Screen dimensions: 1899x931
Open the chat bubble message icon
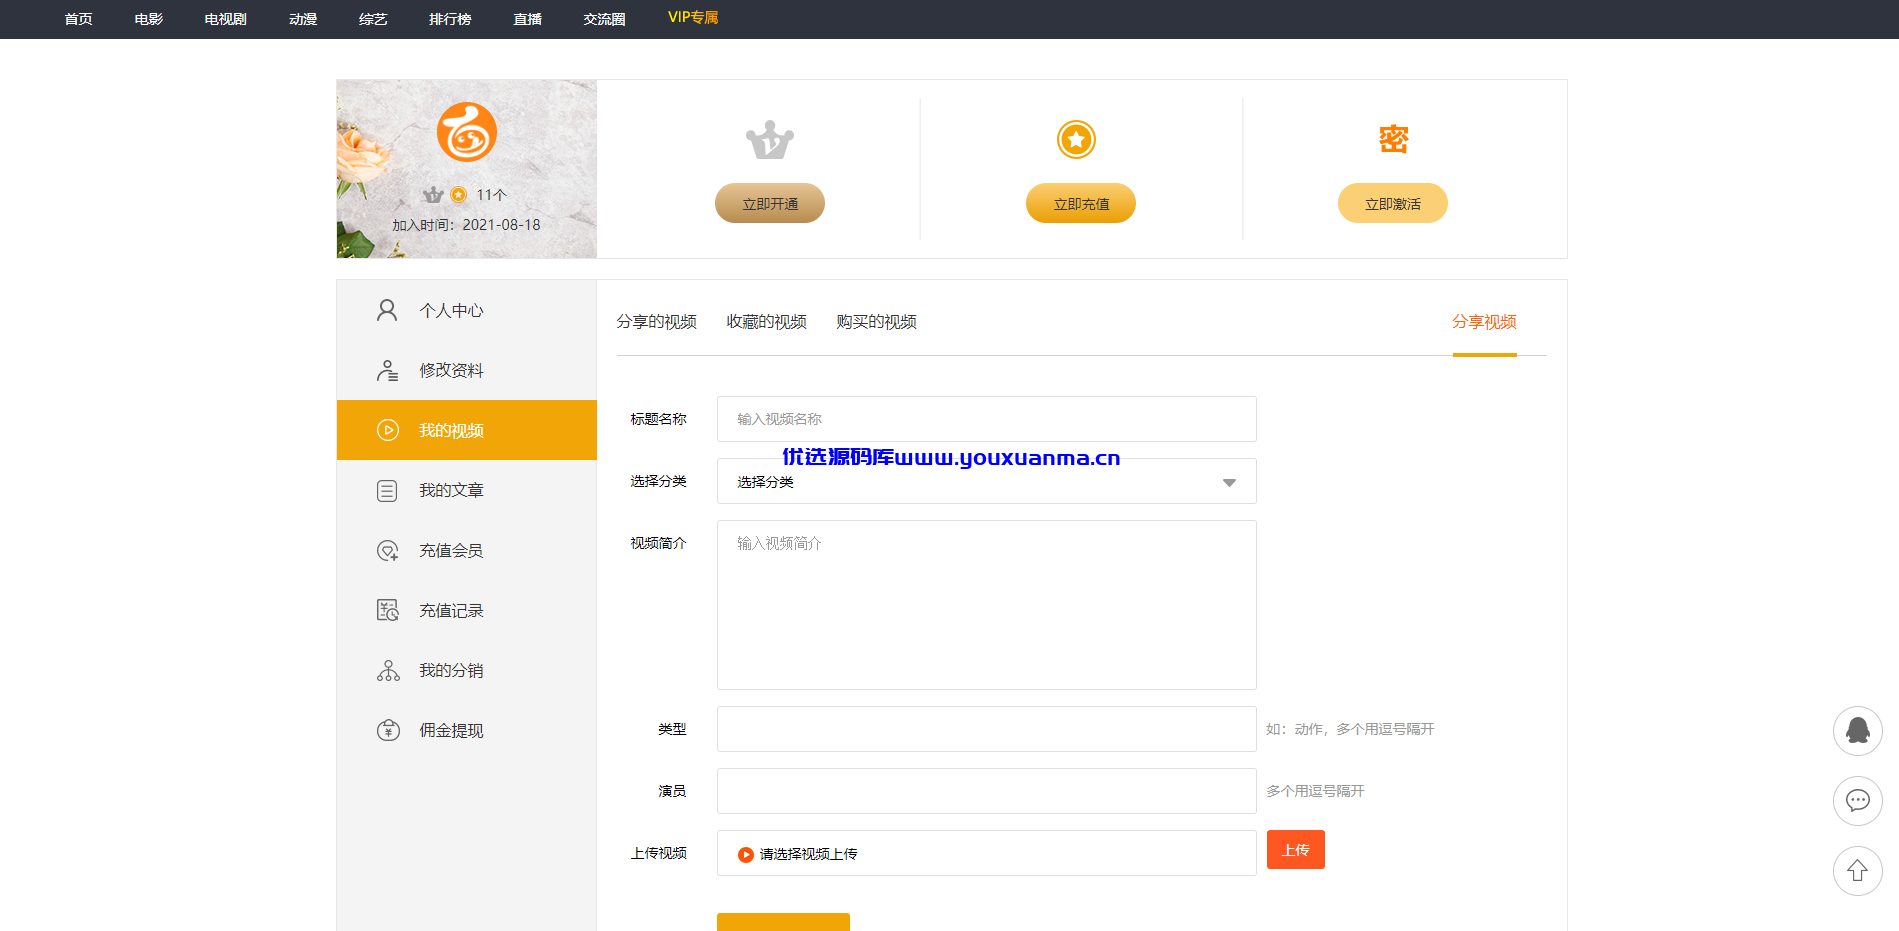tap(1857, 801)
